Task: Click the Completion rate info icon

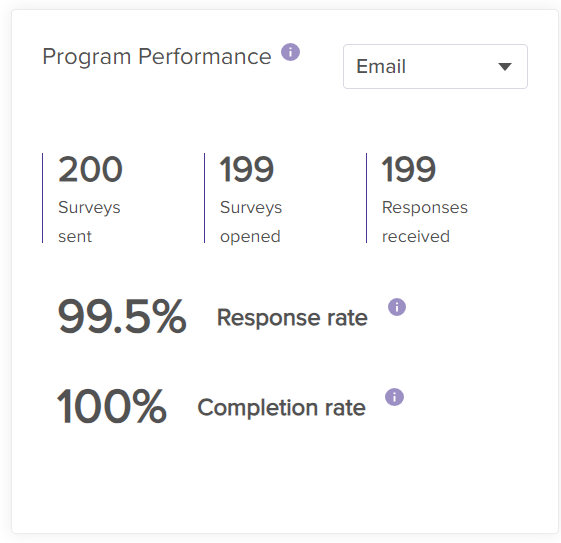Action: pyautogui.click(x=394, y=397)
